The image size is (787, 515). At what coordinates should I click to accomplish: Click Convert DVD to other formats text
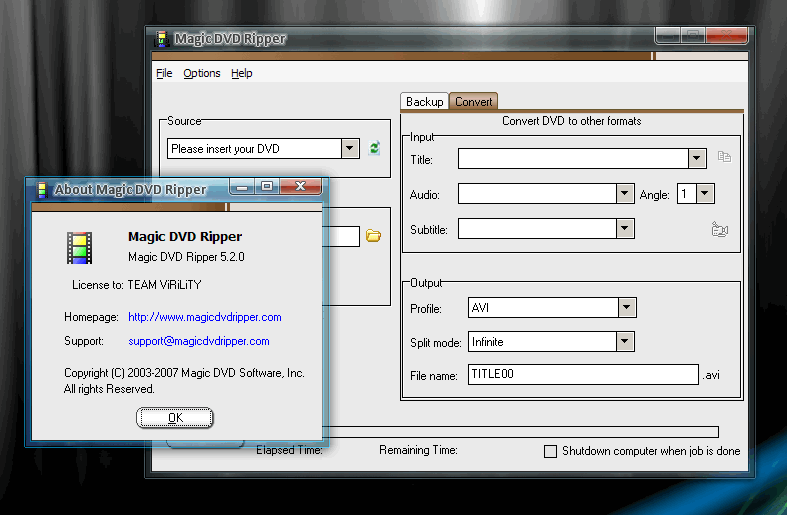tap(572, 121)
